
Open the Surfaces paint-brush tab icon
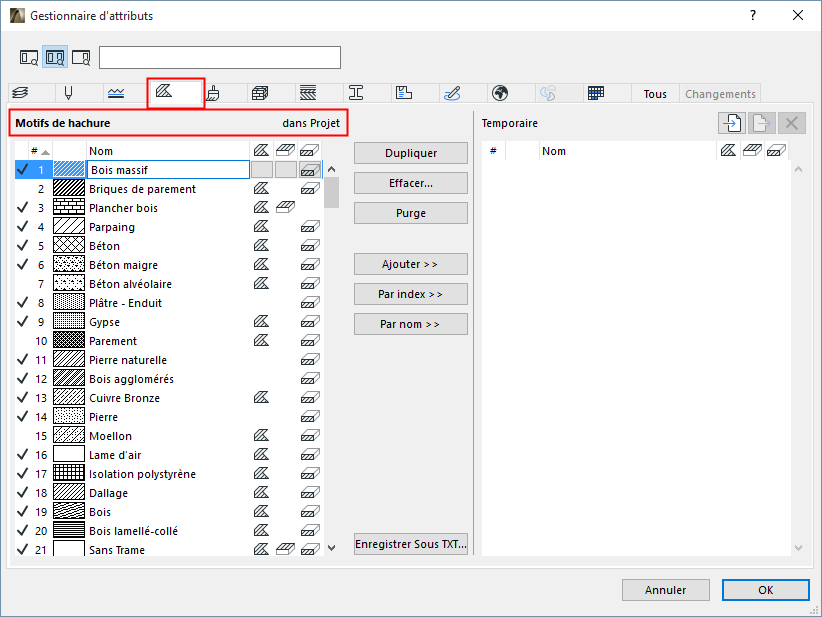(212, 93)
